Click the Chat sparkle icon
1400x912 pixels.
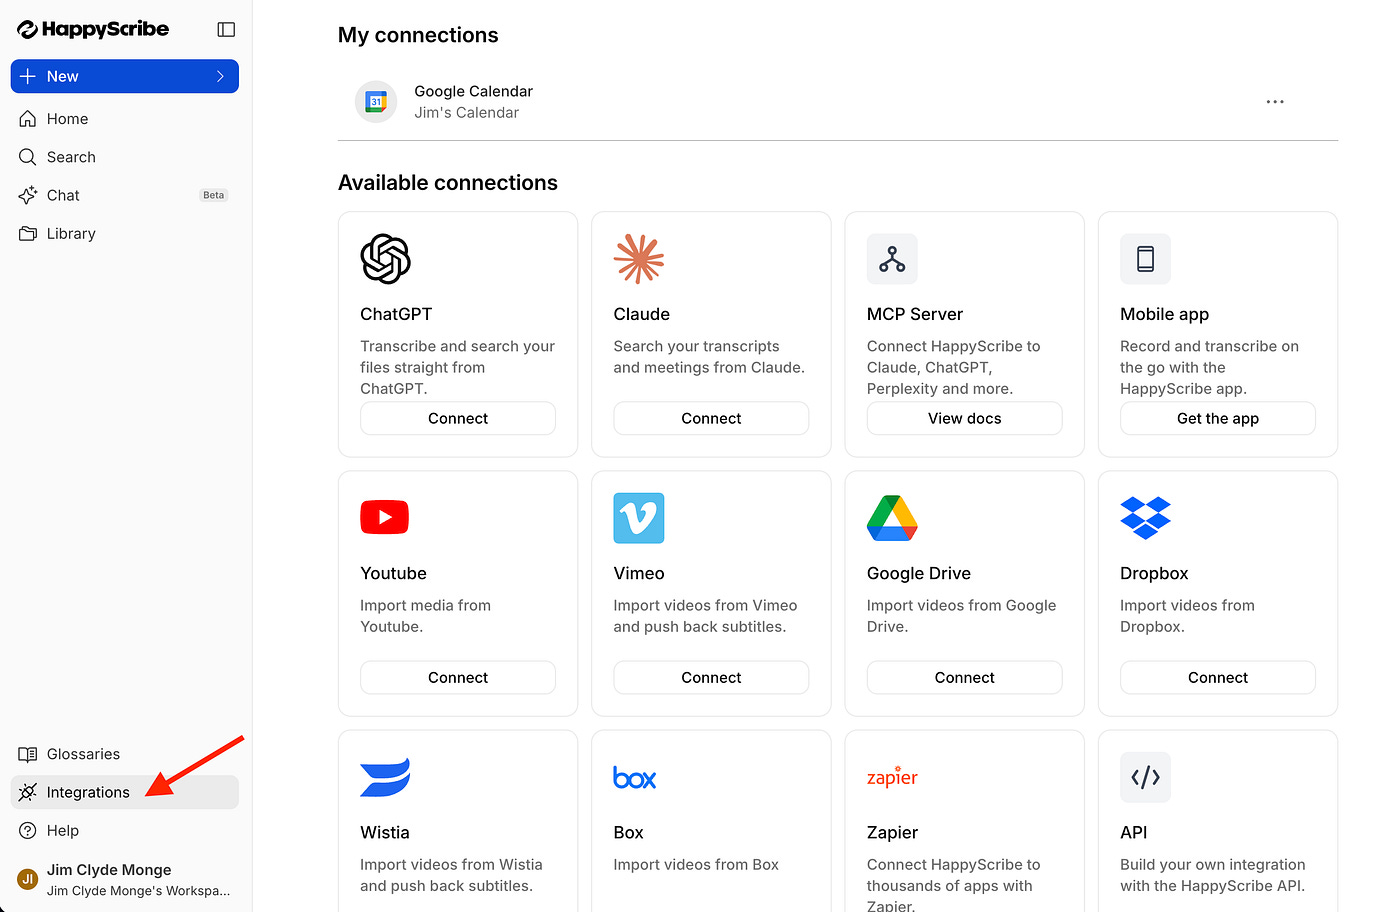click(28, 195)
